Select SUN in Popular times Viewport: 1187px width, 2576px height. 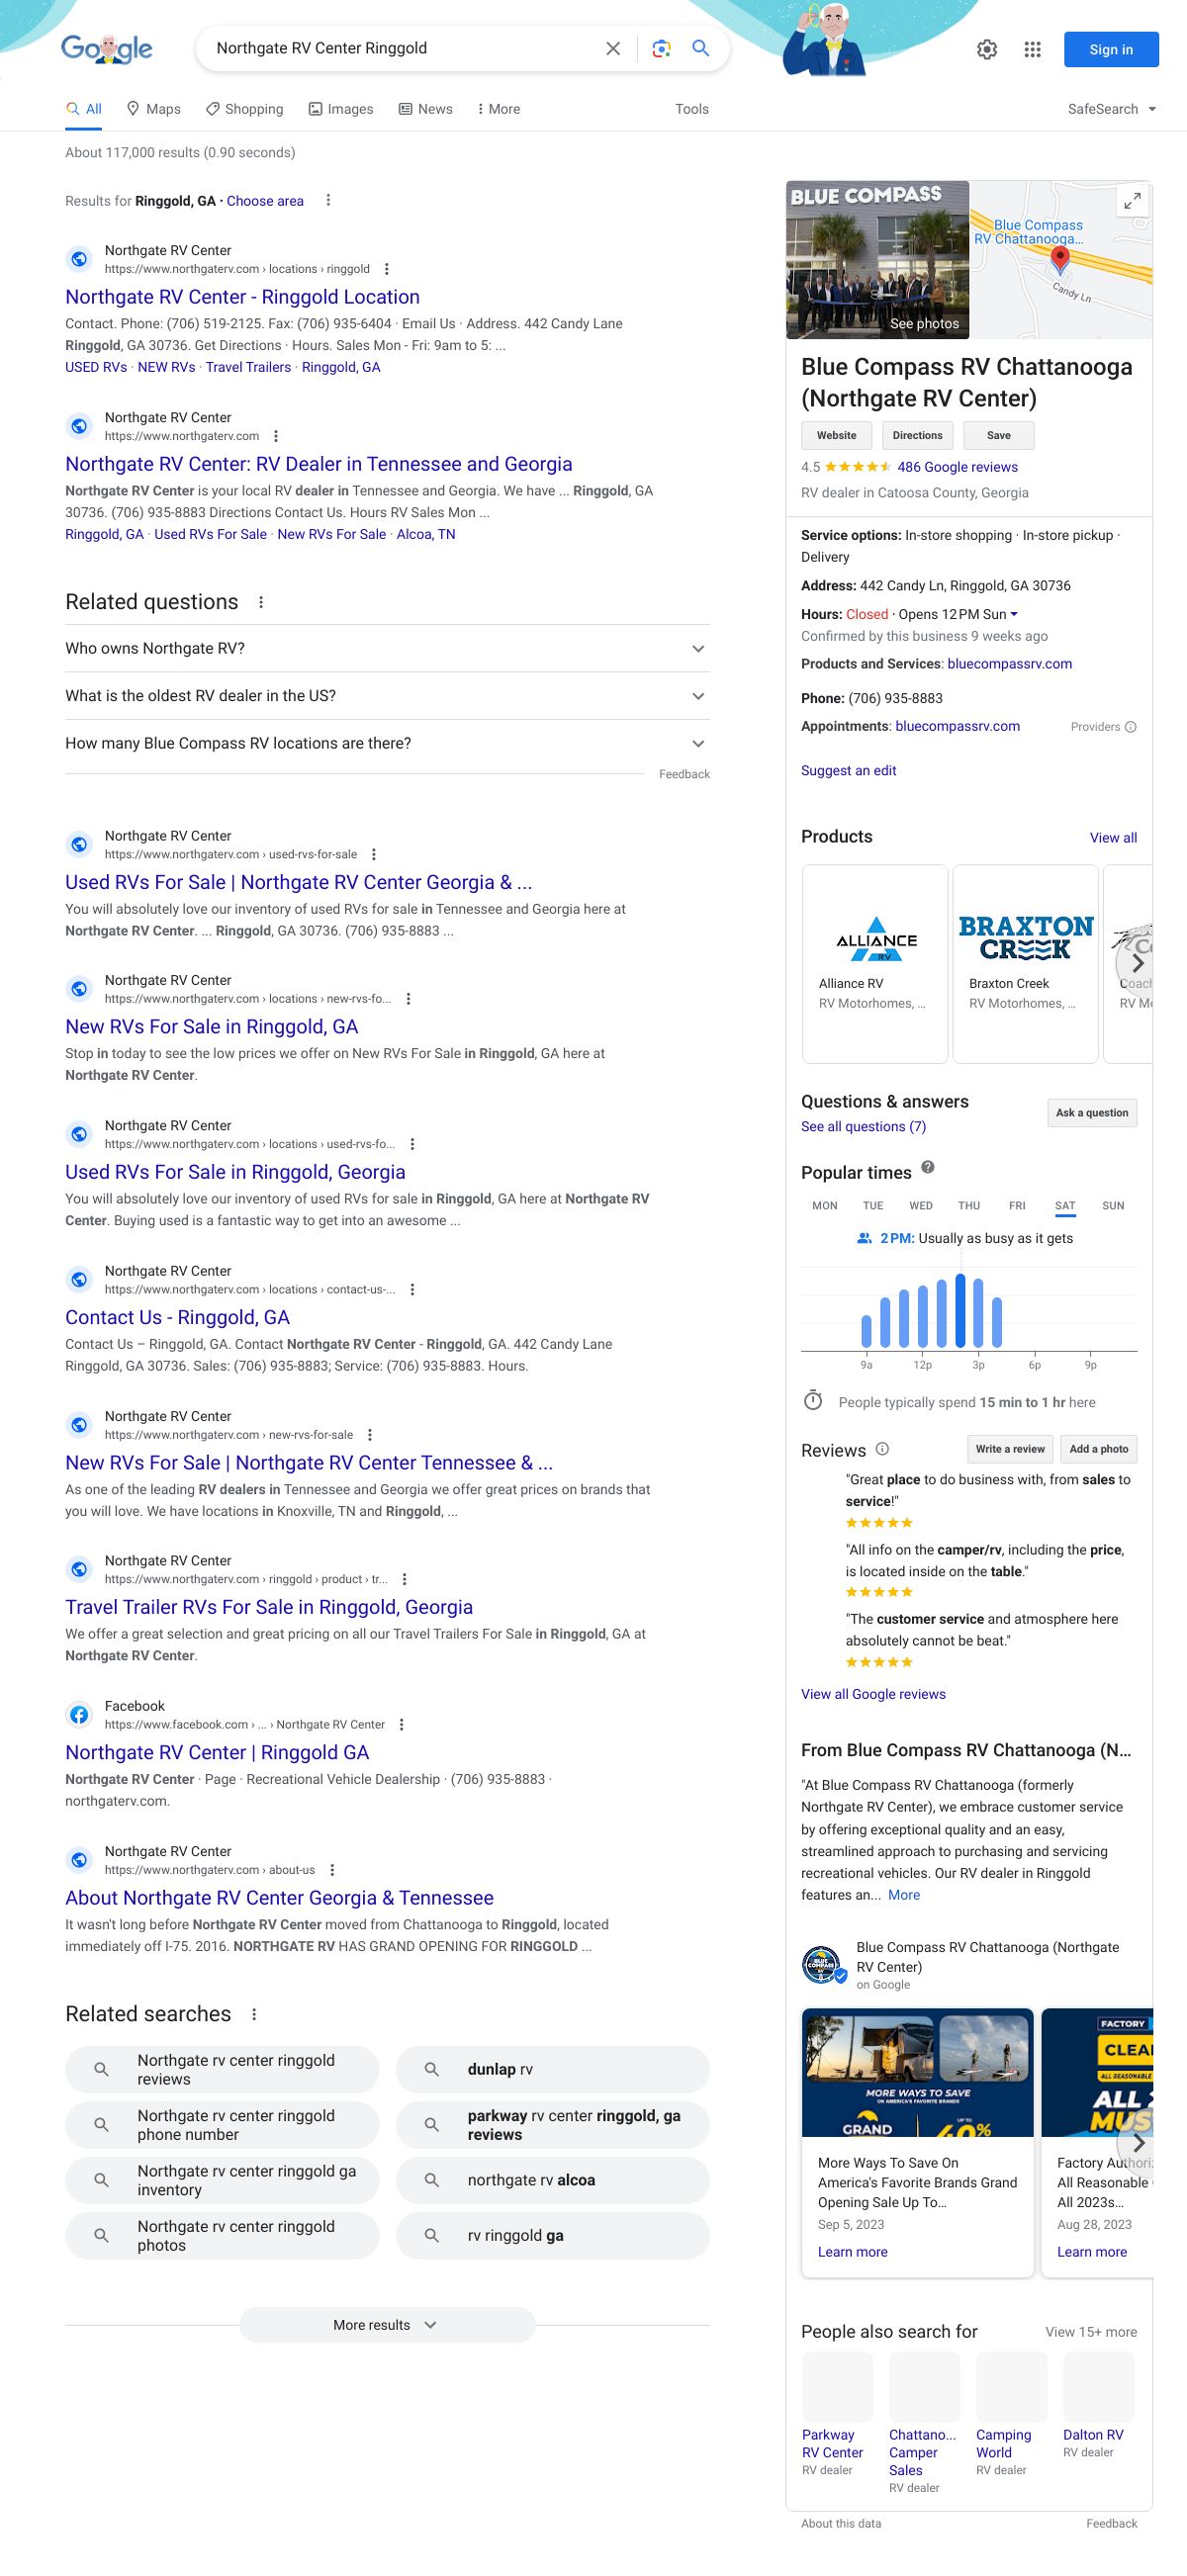click(1112, 1206)
